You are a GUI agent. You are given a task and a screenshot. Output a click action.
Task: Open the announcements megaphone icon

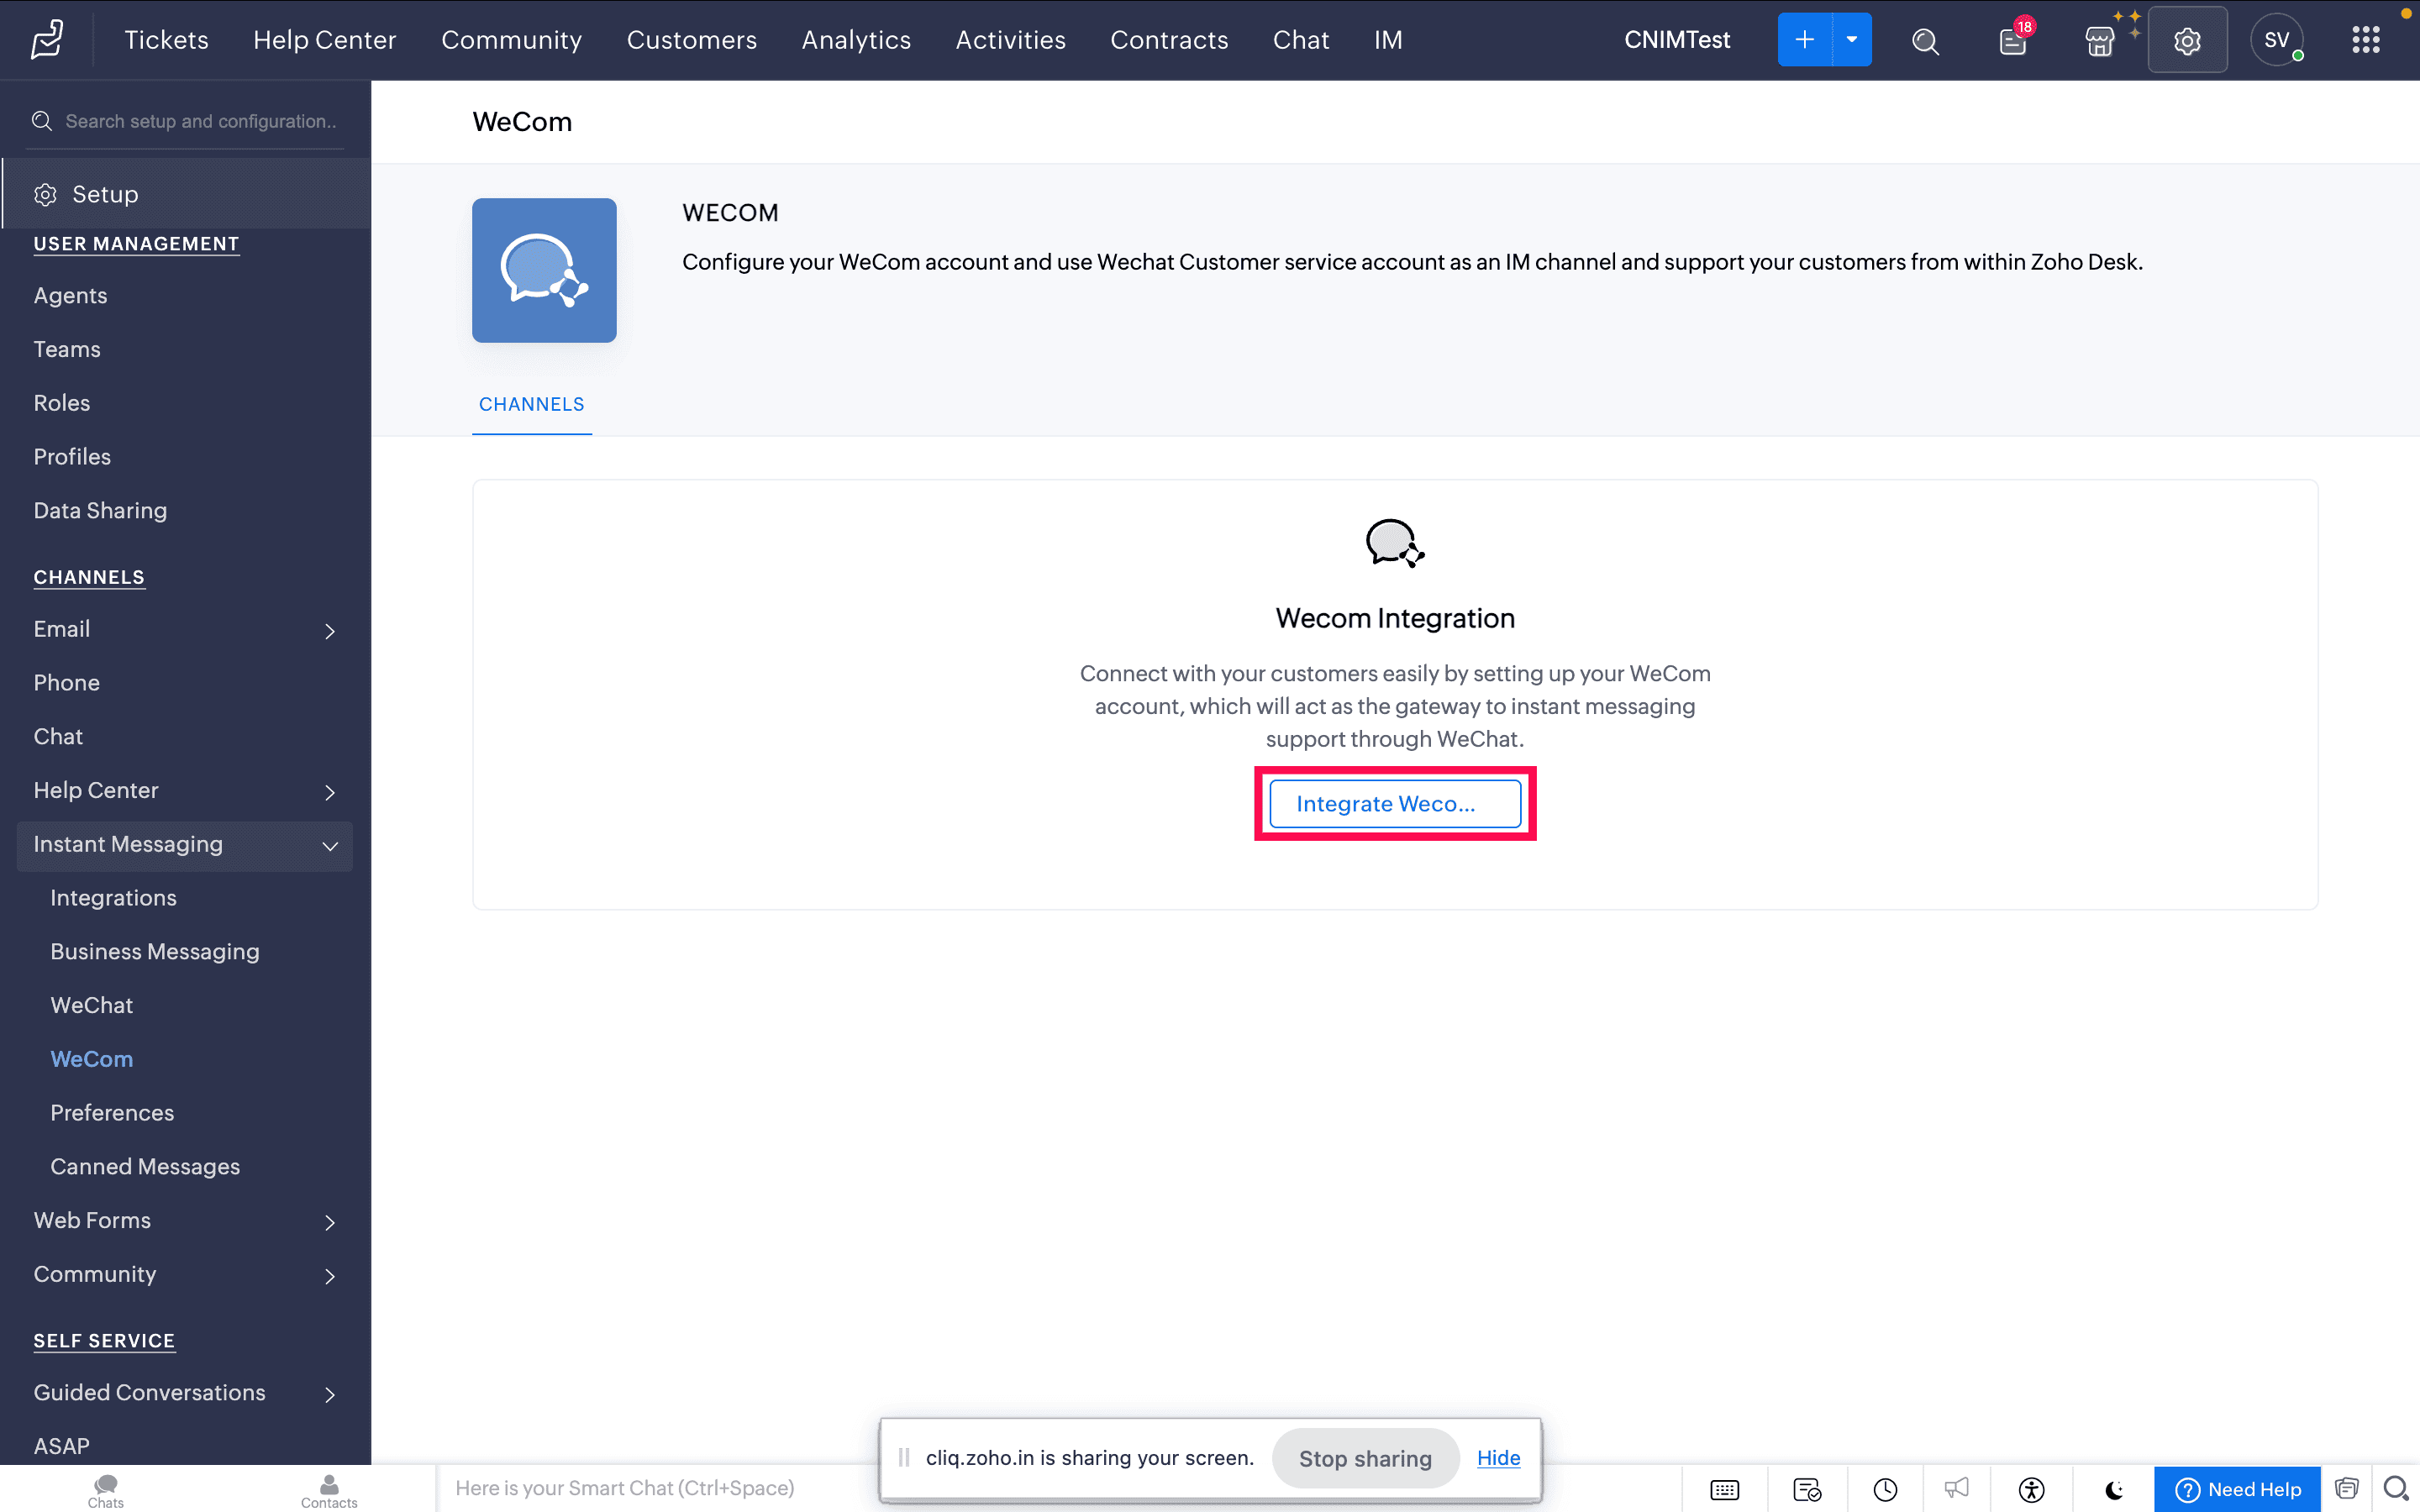[x=1957, y=1489]
